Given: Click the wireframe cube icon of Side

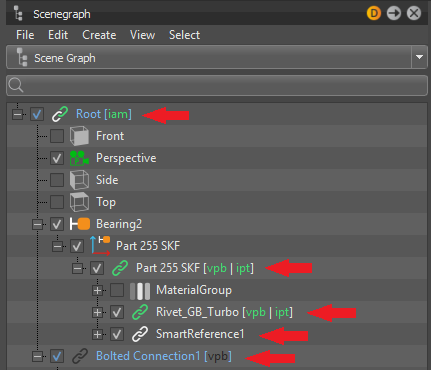Looking at the screenshot, I should pyautogui.click(x=79, y=180).
